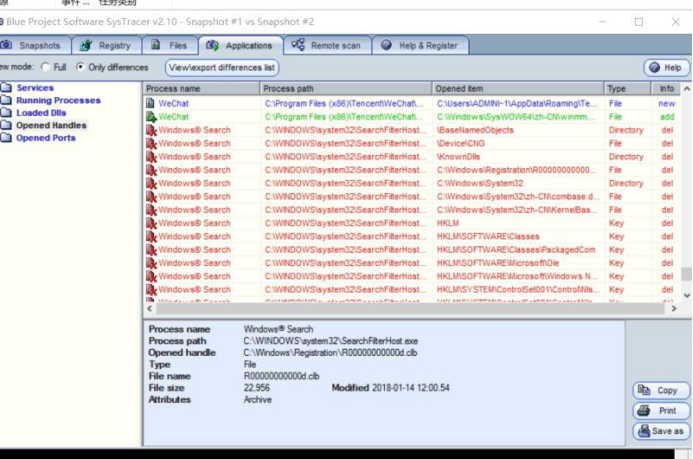The width and height of the screenshot is (693, 459).
Task: Click deleted icon on HKLM\SOFTWARE\Classes row
Action: click(152, 236)
